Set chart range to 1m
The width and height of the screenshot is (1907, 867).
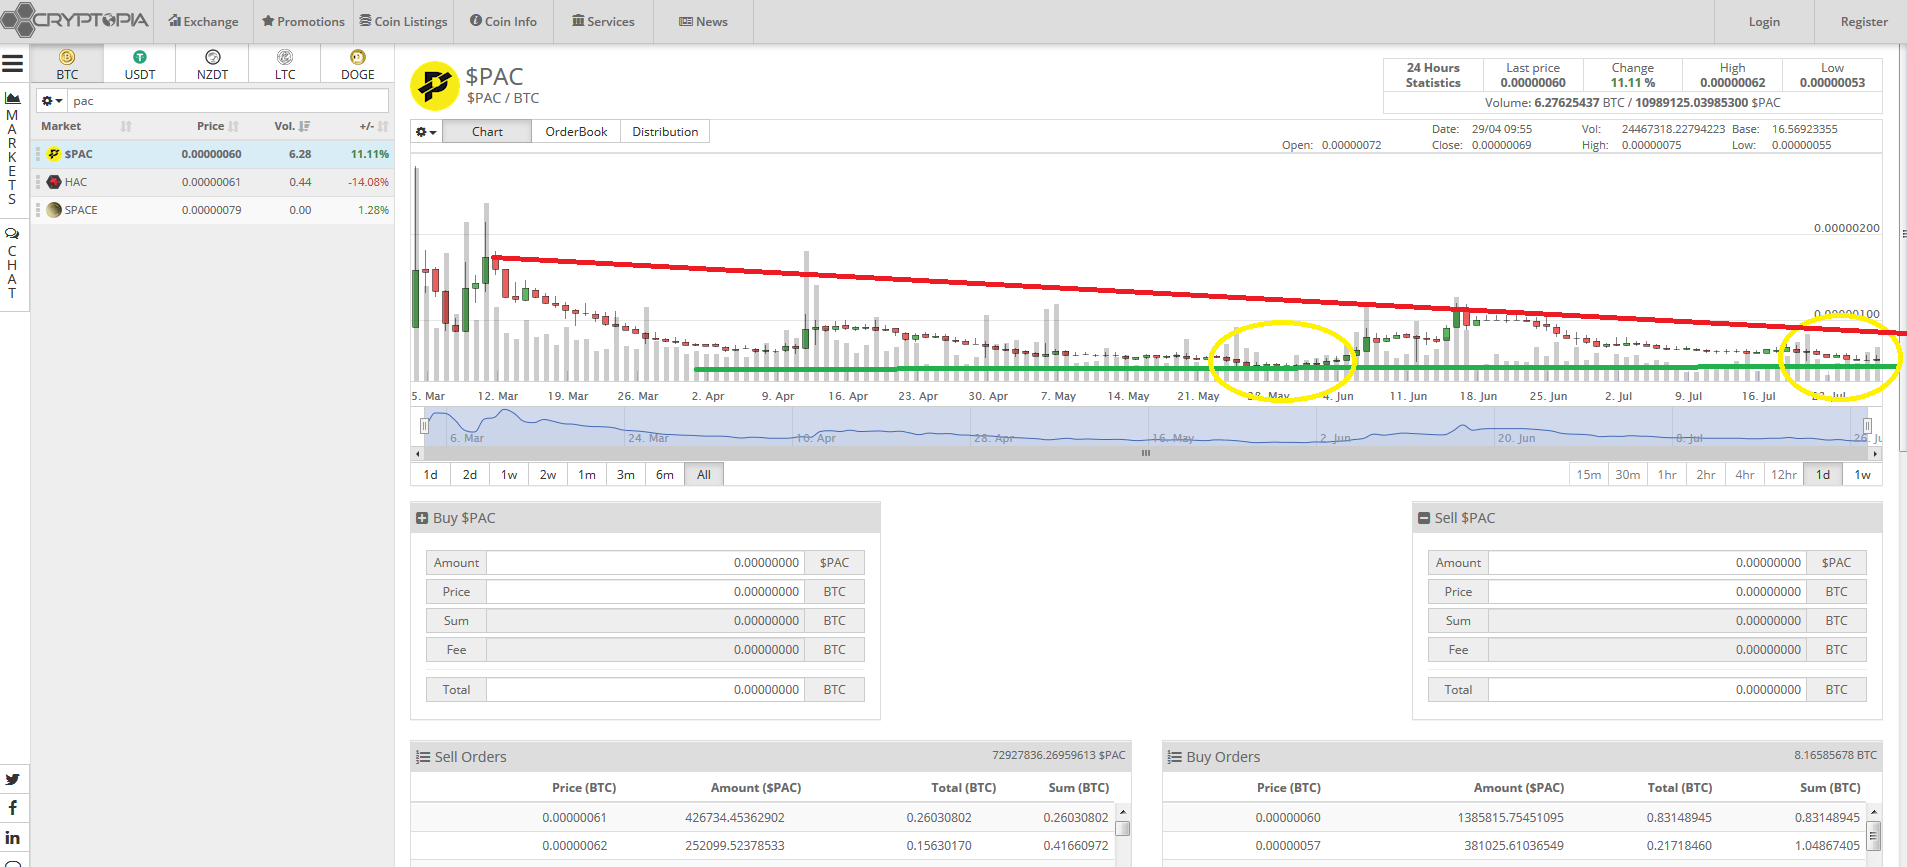[587, 475]
